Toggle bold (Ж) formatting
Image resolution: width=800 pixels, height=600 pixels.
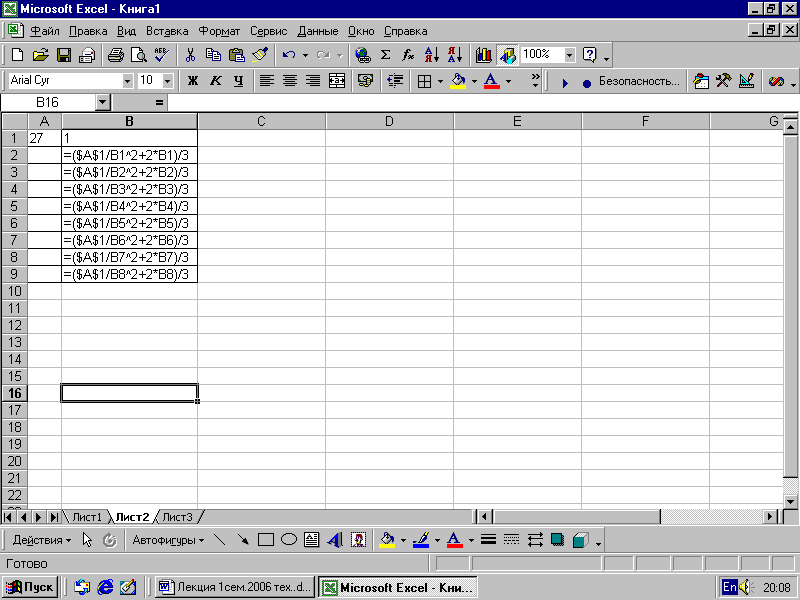193,81
